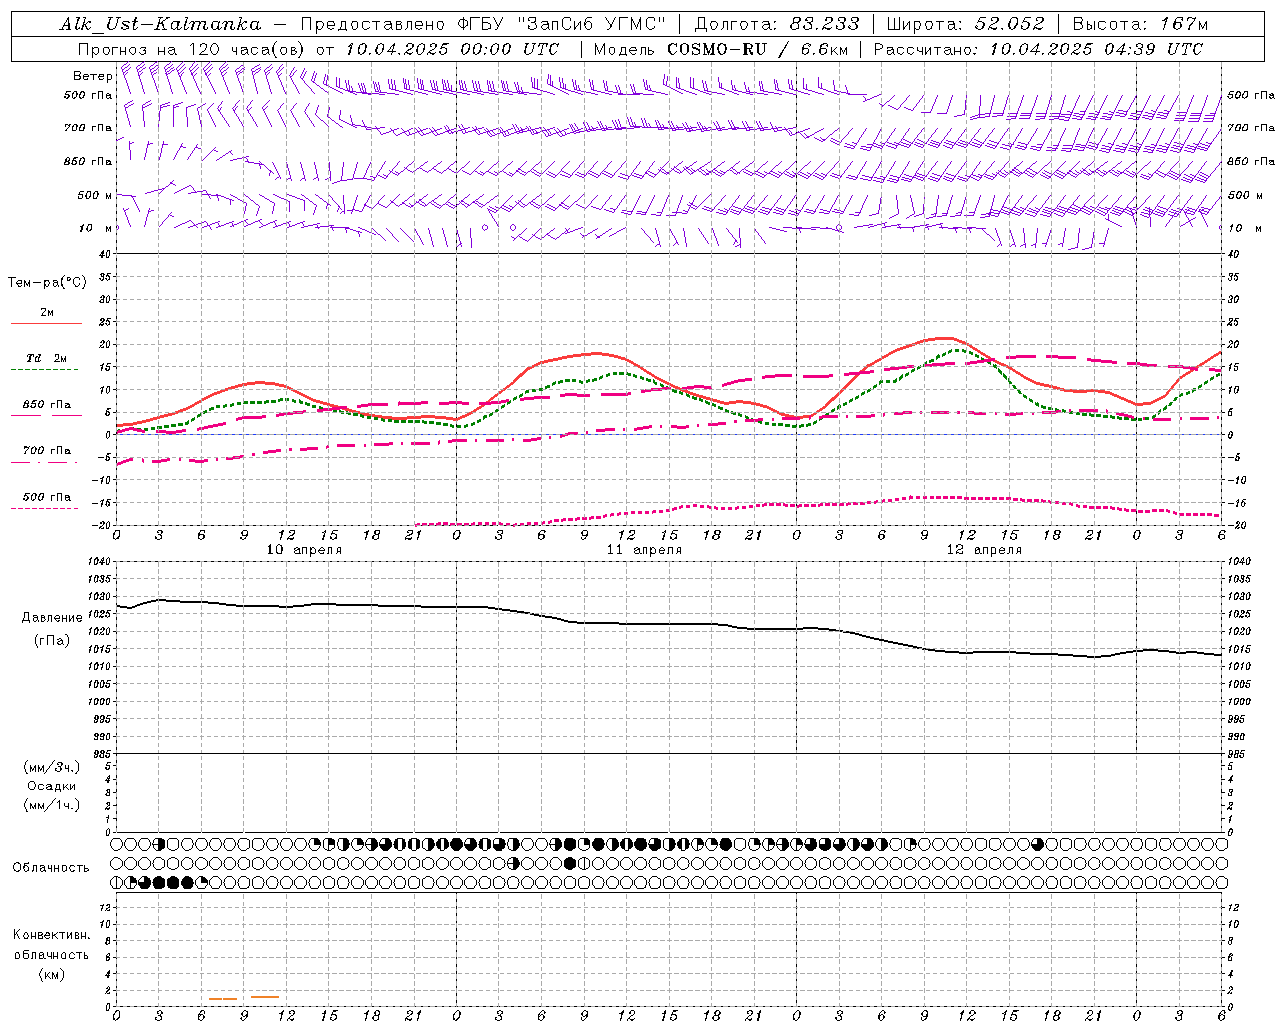
Task: Click the Тем-ра(°C) axis label
Action: pyautogui.click(x=47, y=283)
